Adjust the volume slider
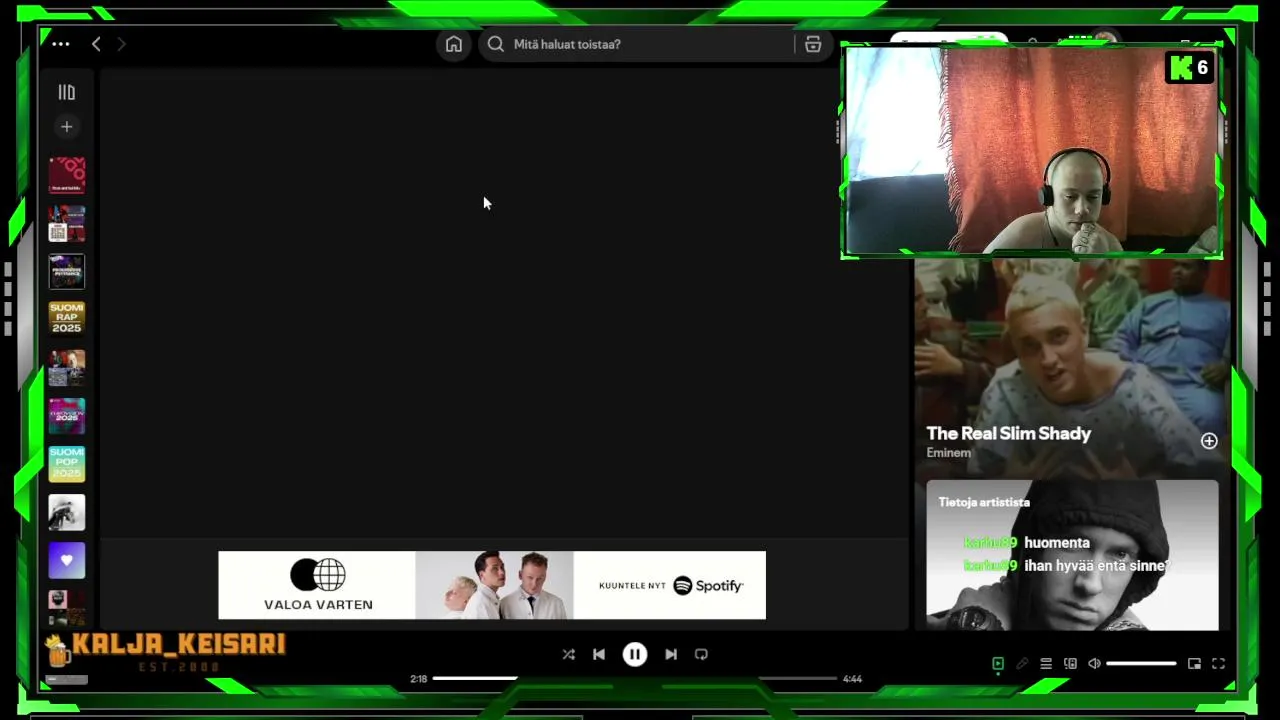This screenshot has height=720, width=1280. pos(1141,663)
